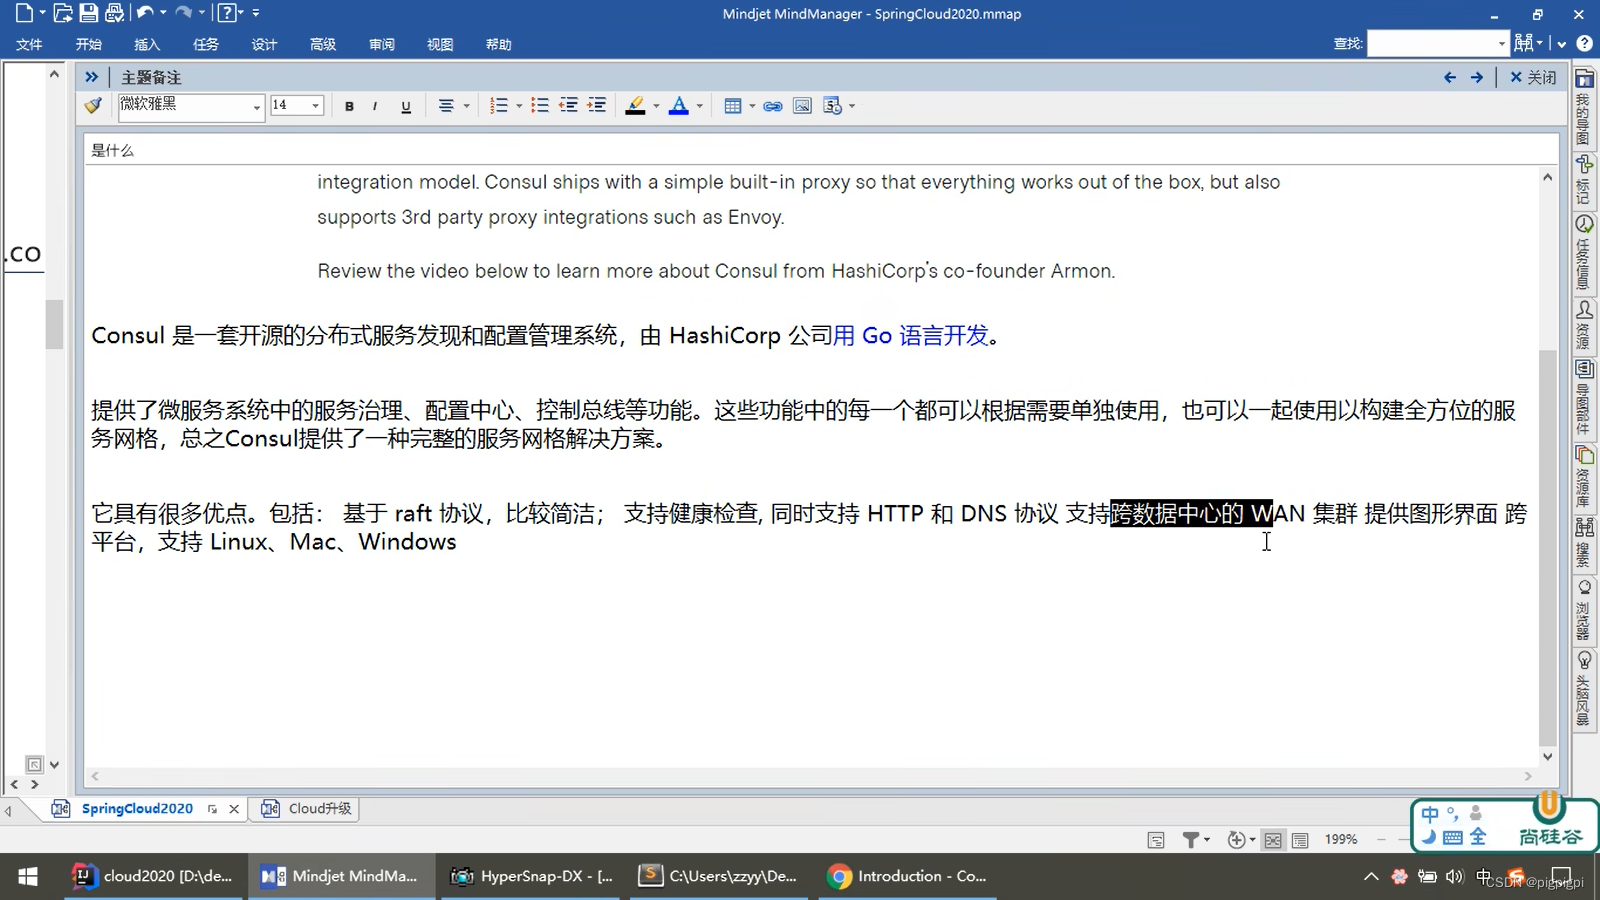Close the SpringCloud2020 document tab

(x=234, y=809)
